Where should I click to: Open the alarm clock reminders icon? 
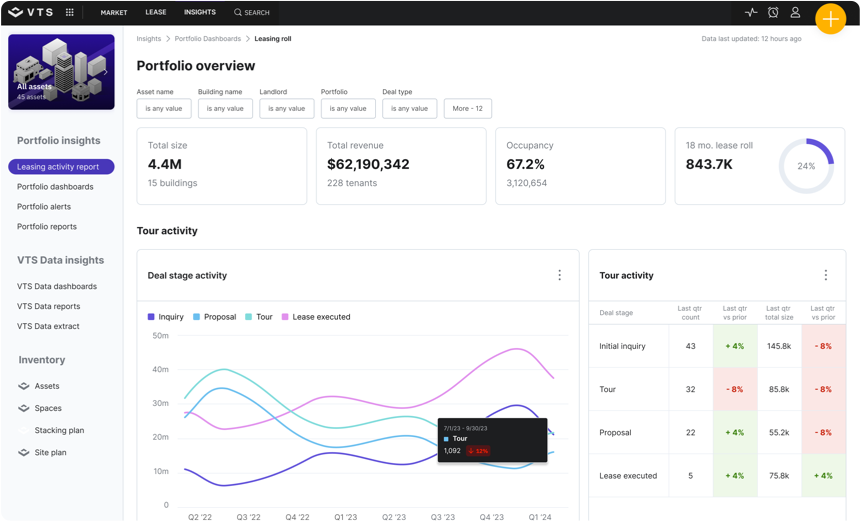(x=773, y=13)
